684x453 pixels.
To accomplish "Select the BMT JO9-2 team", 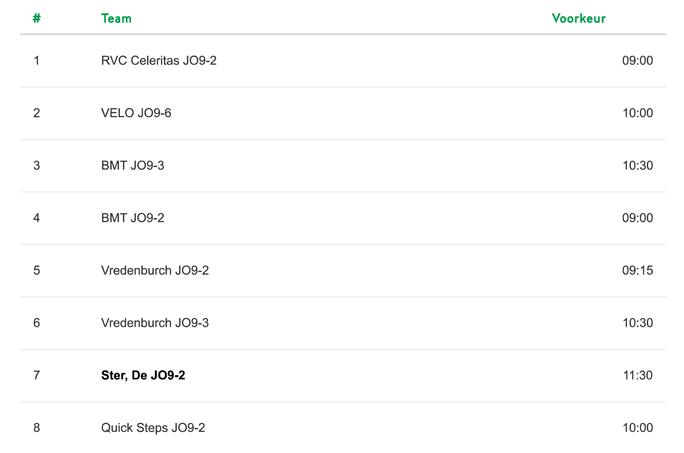I will pos(133,218).
